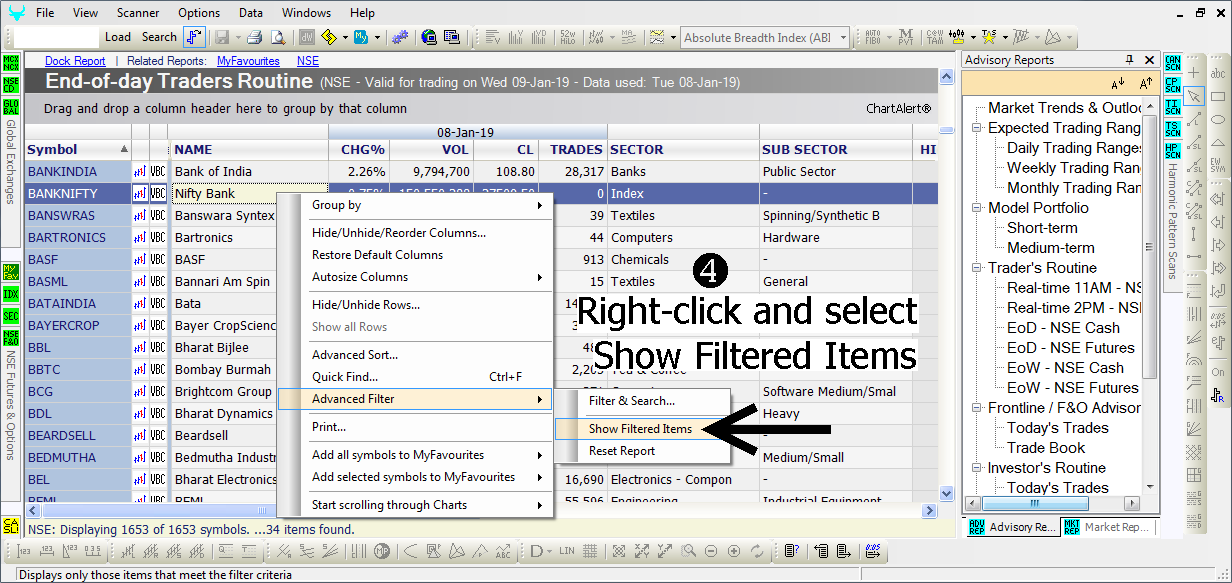Open the Scanner menu
Screen dimensions: 1232x583
(x=137, y=13)
